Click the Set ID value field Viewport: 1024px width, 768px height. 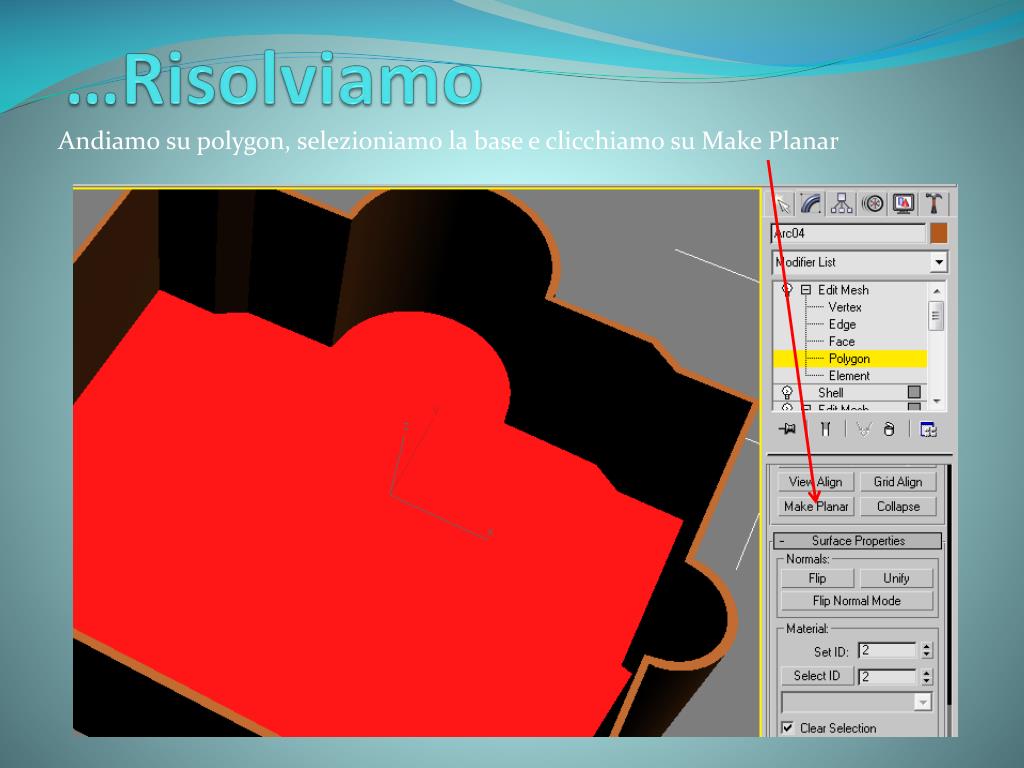click(x=888, y=650)
